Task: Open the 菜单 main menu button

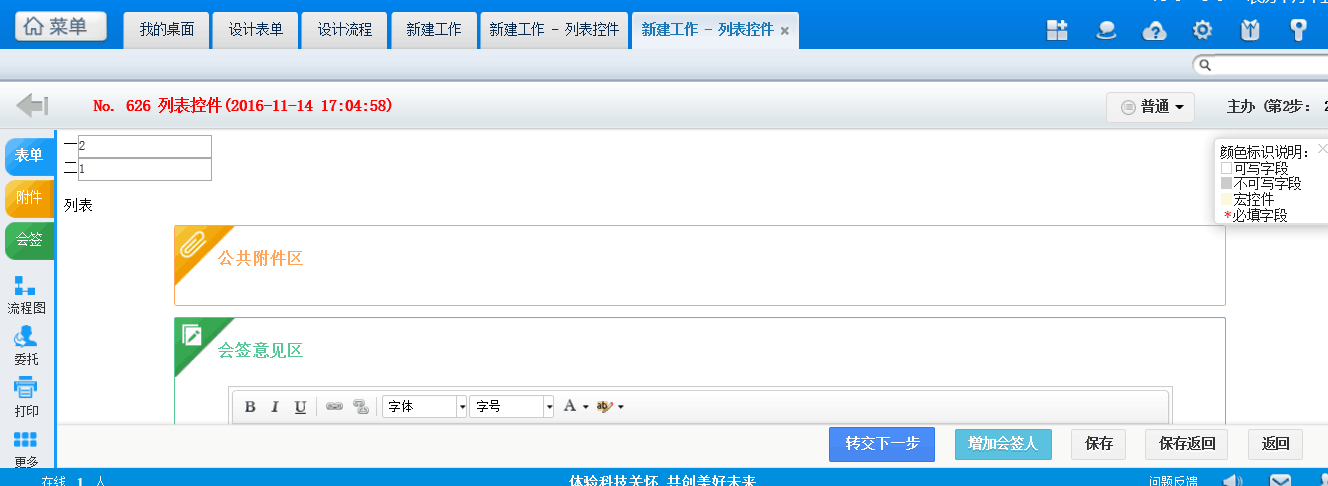Action: pos(61,27)
